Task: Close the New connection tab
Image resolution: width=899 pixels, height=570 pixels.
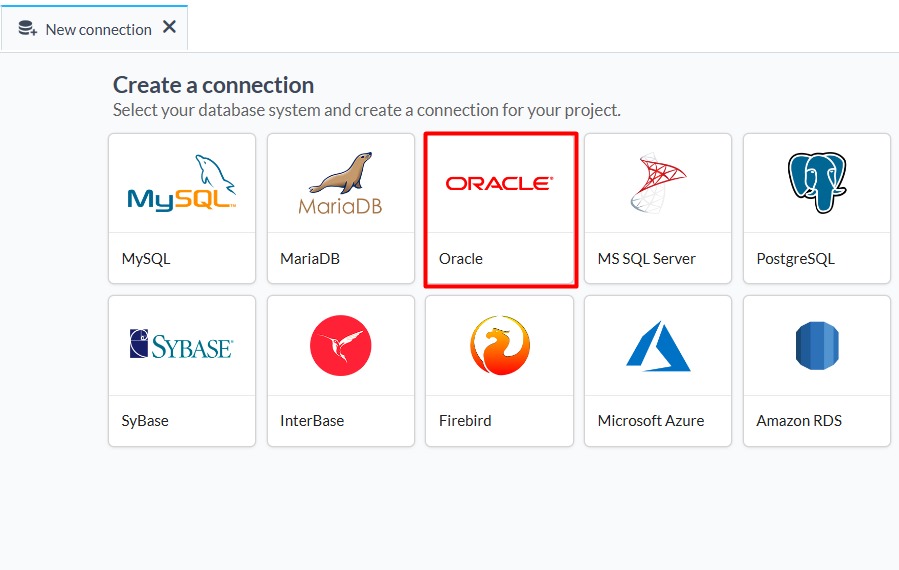Action: [x=169, y=27]
